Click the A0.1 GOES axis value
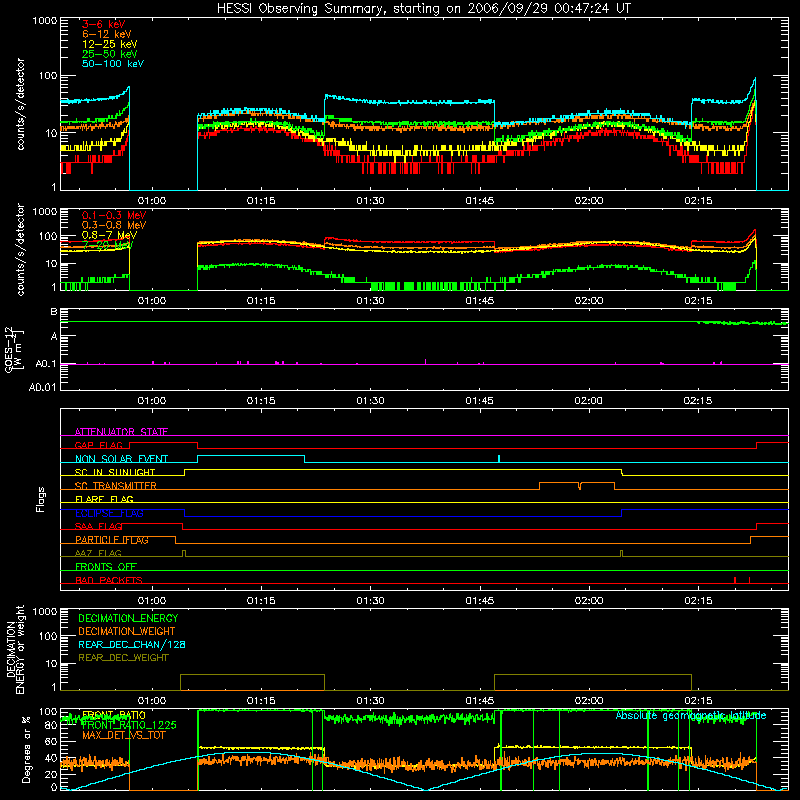This screenshot has width=800, height=800. pos(45,364)
